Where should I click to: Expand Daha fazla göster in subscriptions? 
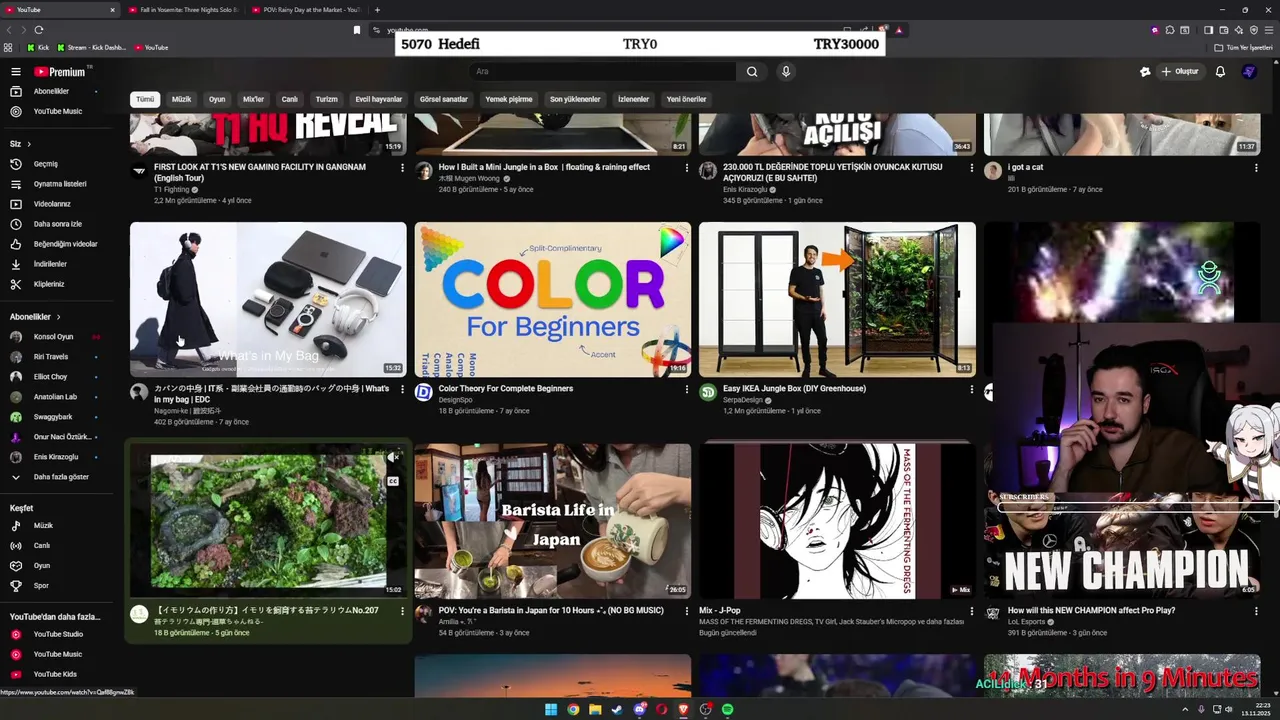click(55, 477)
